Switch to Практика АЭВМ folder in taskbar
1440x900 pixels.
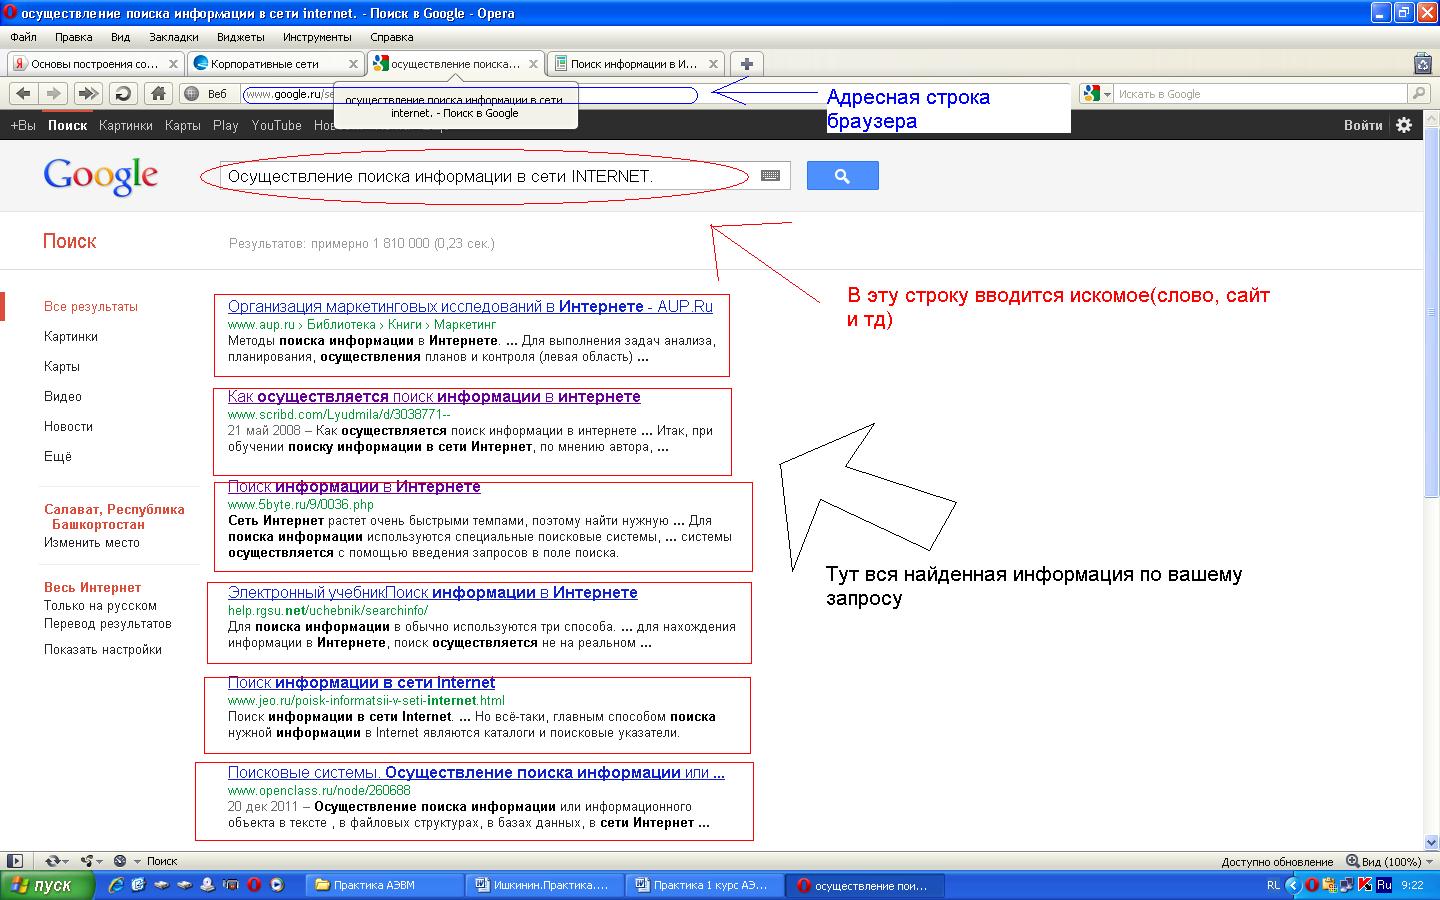[385, 885]
